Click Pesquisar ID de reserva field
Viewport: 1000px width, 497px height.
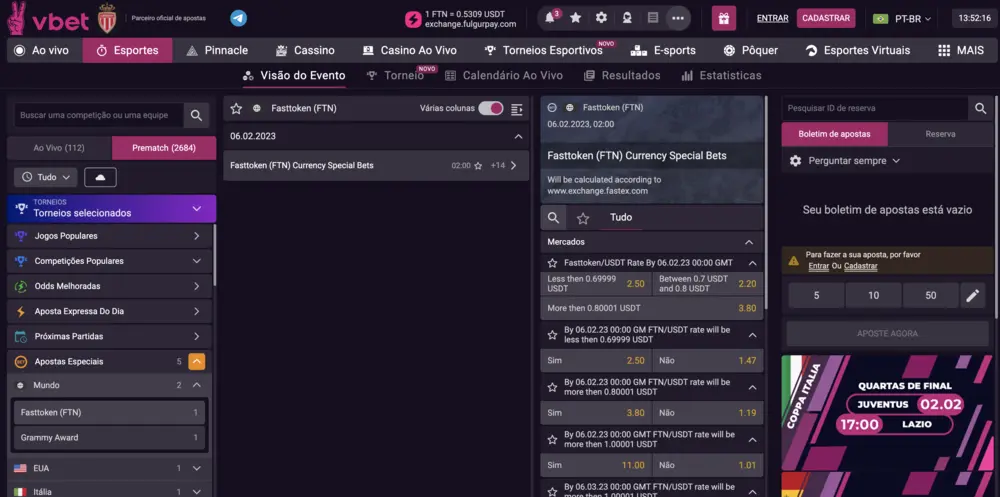(875, 108)
